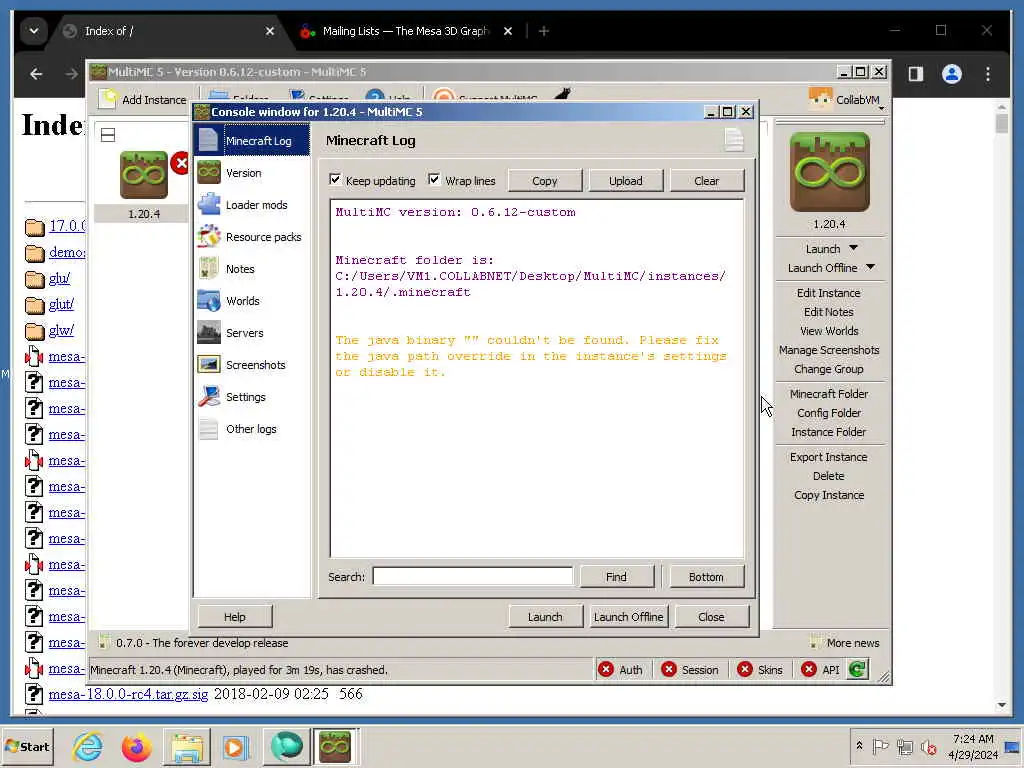Select the 1.20.4 instance in instance list
This screenshot has width=1024, height=768.
144,186
